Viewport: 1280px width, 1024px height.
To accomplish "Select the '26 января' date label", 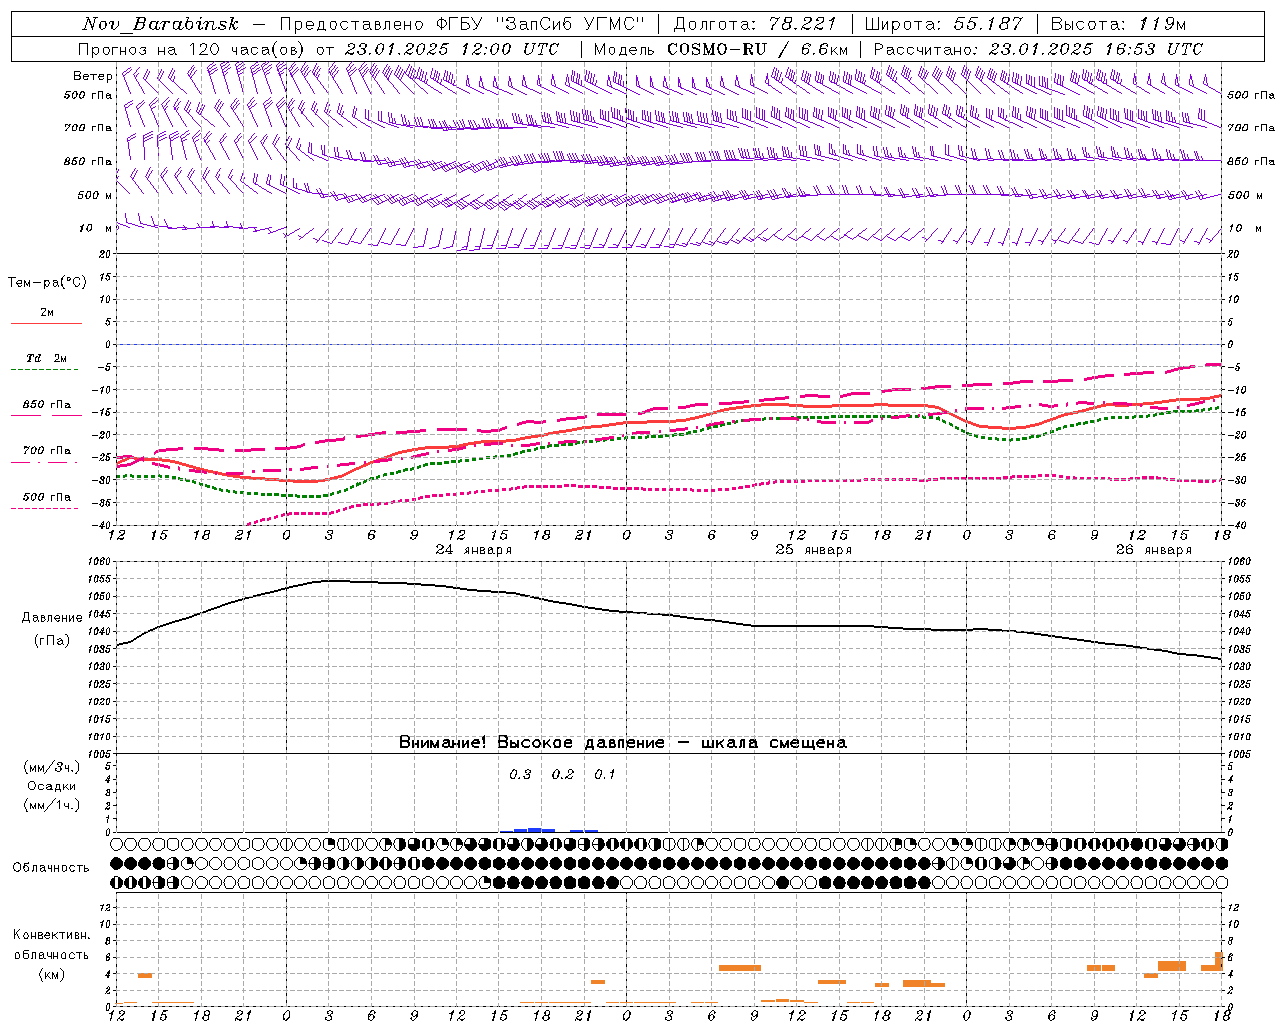I will tap(1153, 550).
